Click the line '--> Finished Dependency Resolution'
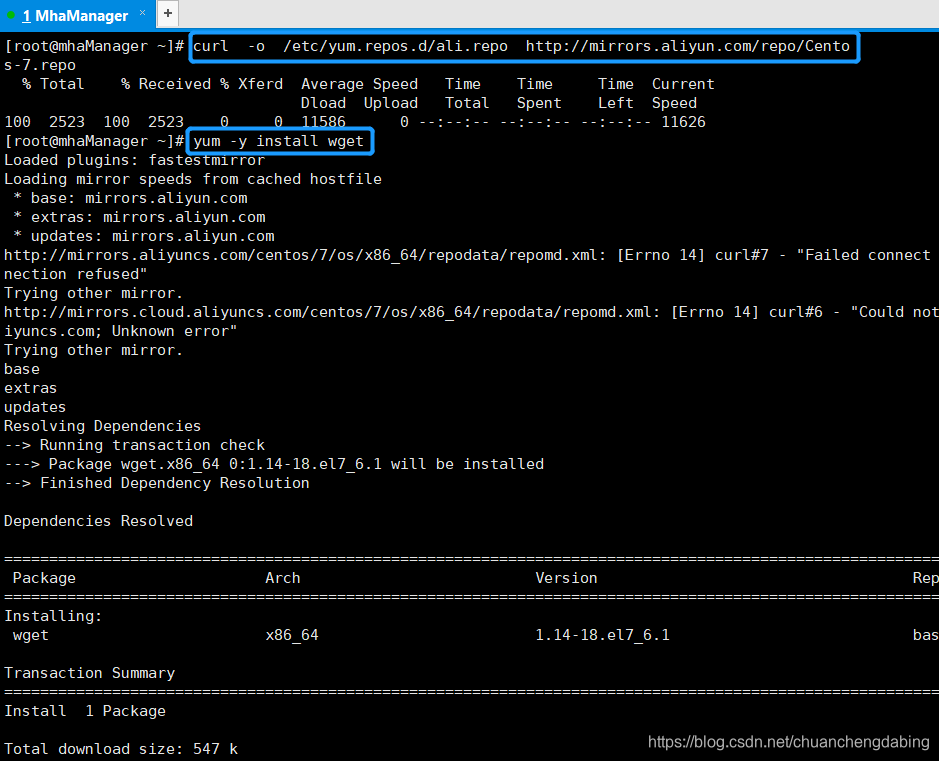Screen dimensions: 939x761 click(x=156, y=483)
